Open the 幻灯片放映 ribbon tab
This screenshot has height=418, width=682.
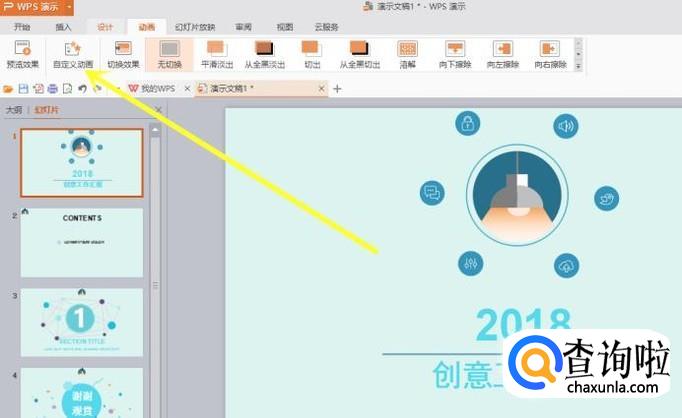195,27
